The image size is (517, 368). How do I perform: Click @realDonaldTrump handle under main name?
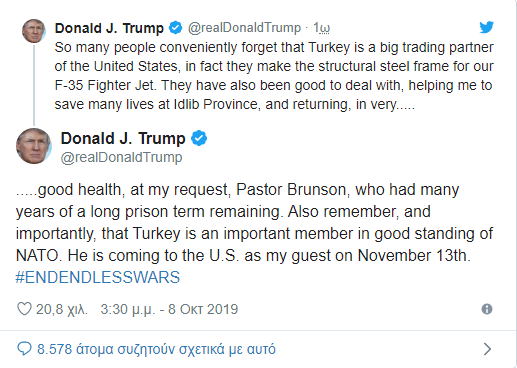(121, 157)
